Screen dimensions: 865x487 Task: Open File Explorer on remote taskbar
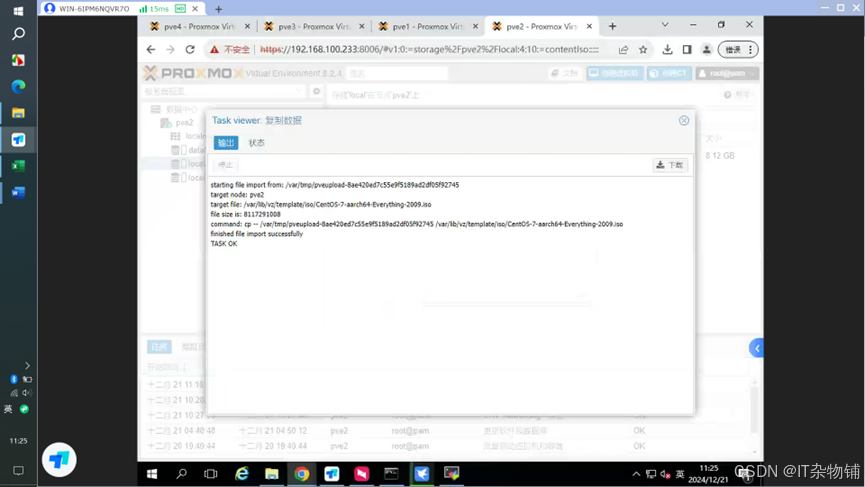coord(271,474)
